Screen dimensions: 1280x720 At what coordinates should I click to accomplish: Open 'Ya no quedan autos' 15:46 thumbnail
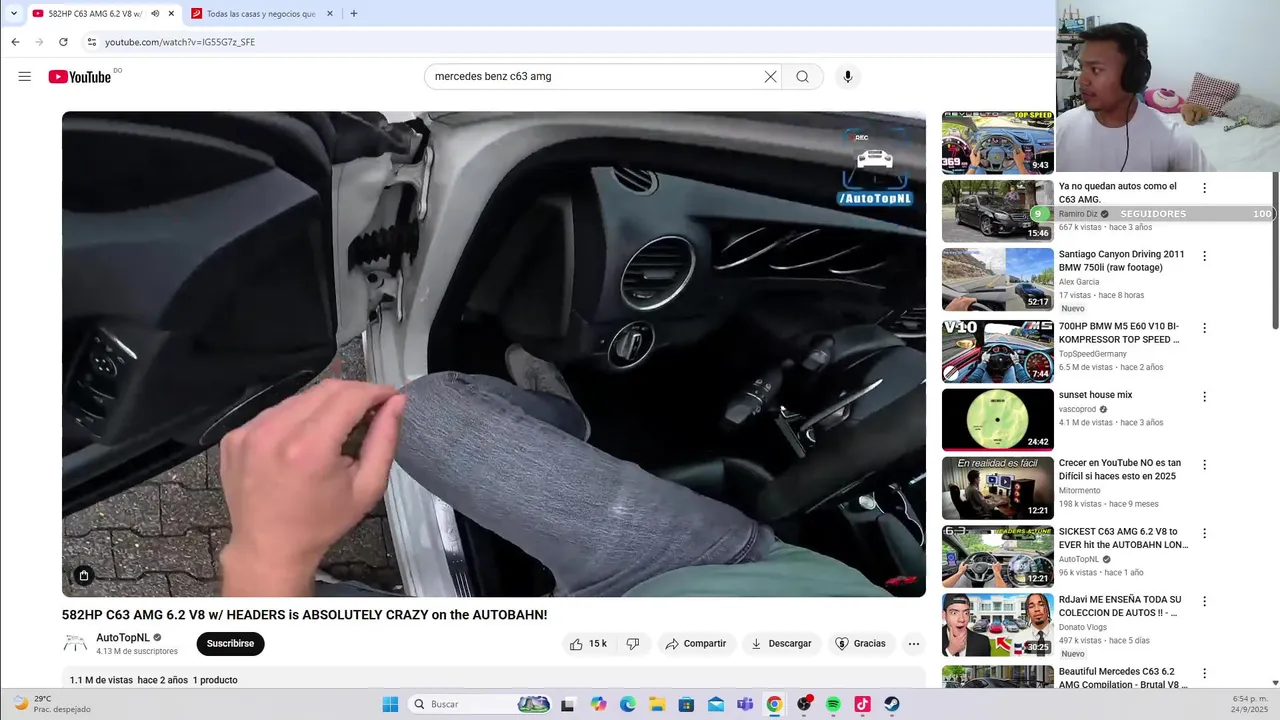coord(997,211)
